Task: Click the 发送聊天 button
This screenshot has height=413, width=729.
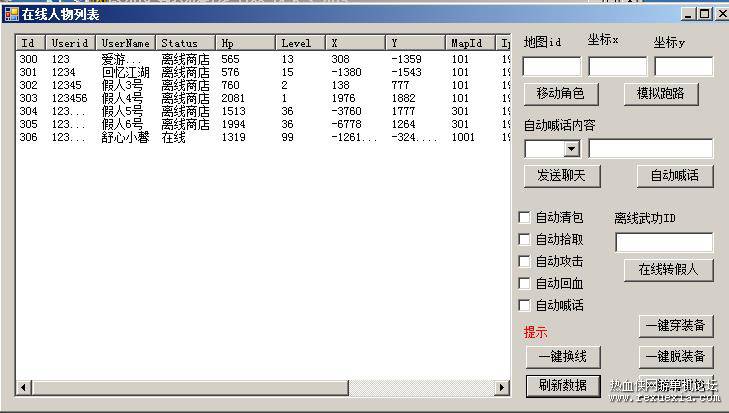Action: [562, 176]
